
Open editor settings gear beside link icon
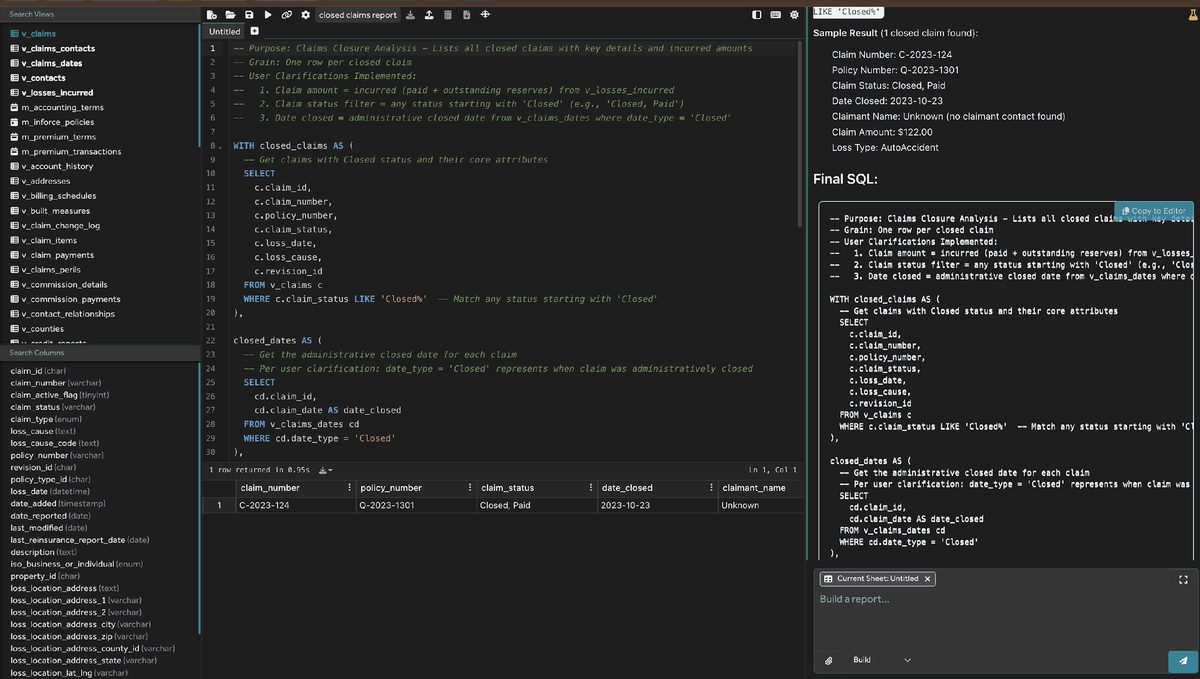pyautogui.click(x=305, y=15)
